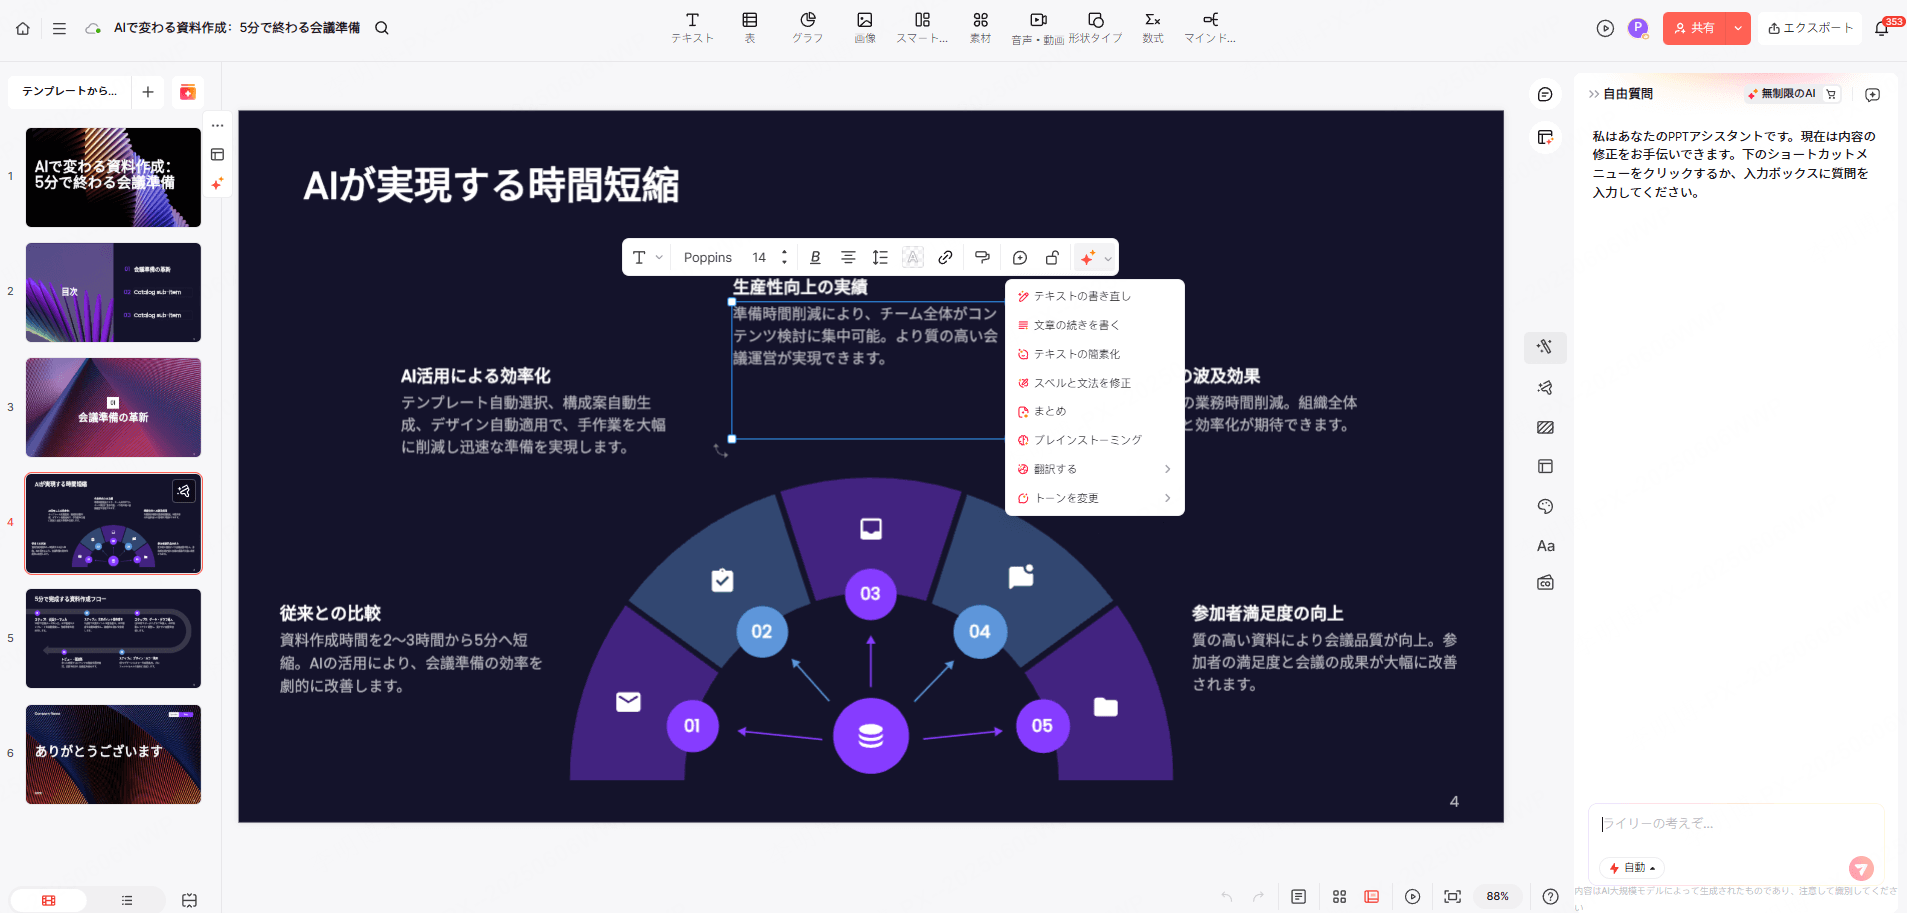1907x913 pixels.
Task: Insert an image with the 画像 icon
Action: click(865, 27)
